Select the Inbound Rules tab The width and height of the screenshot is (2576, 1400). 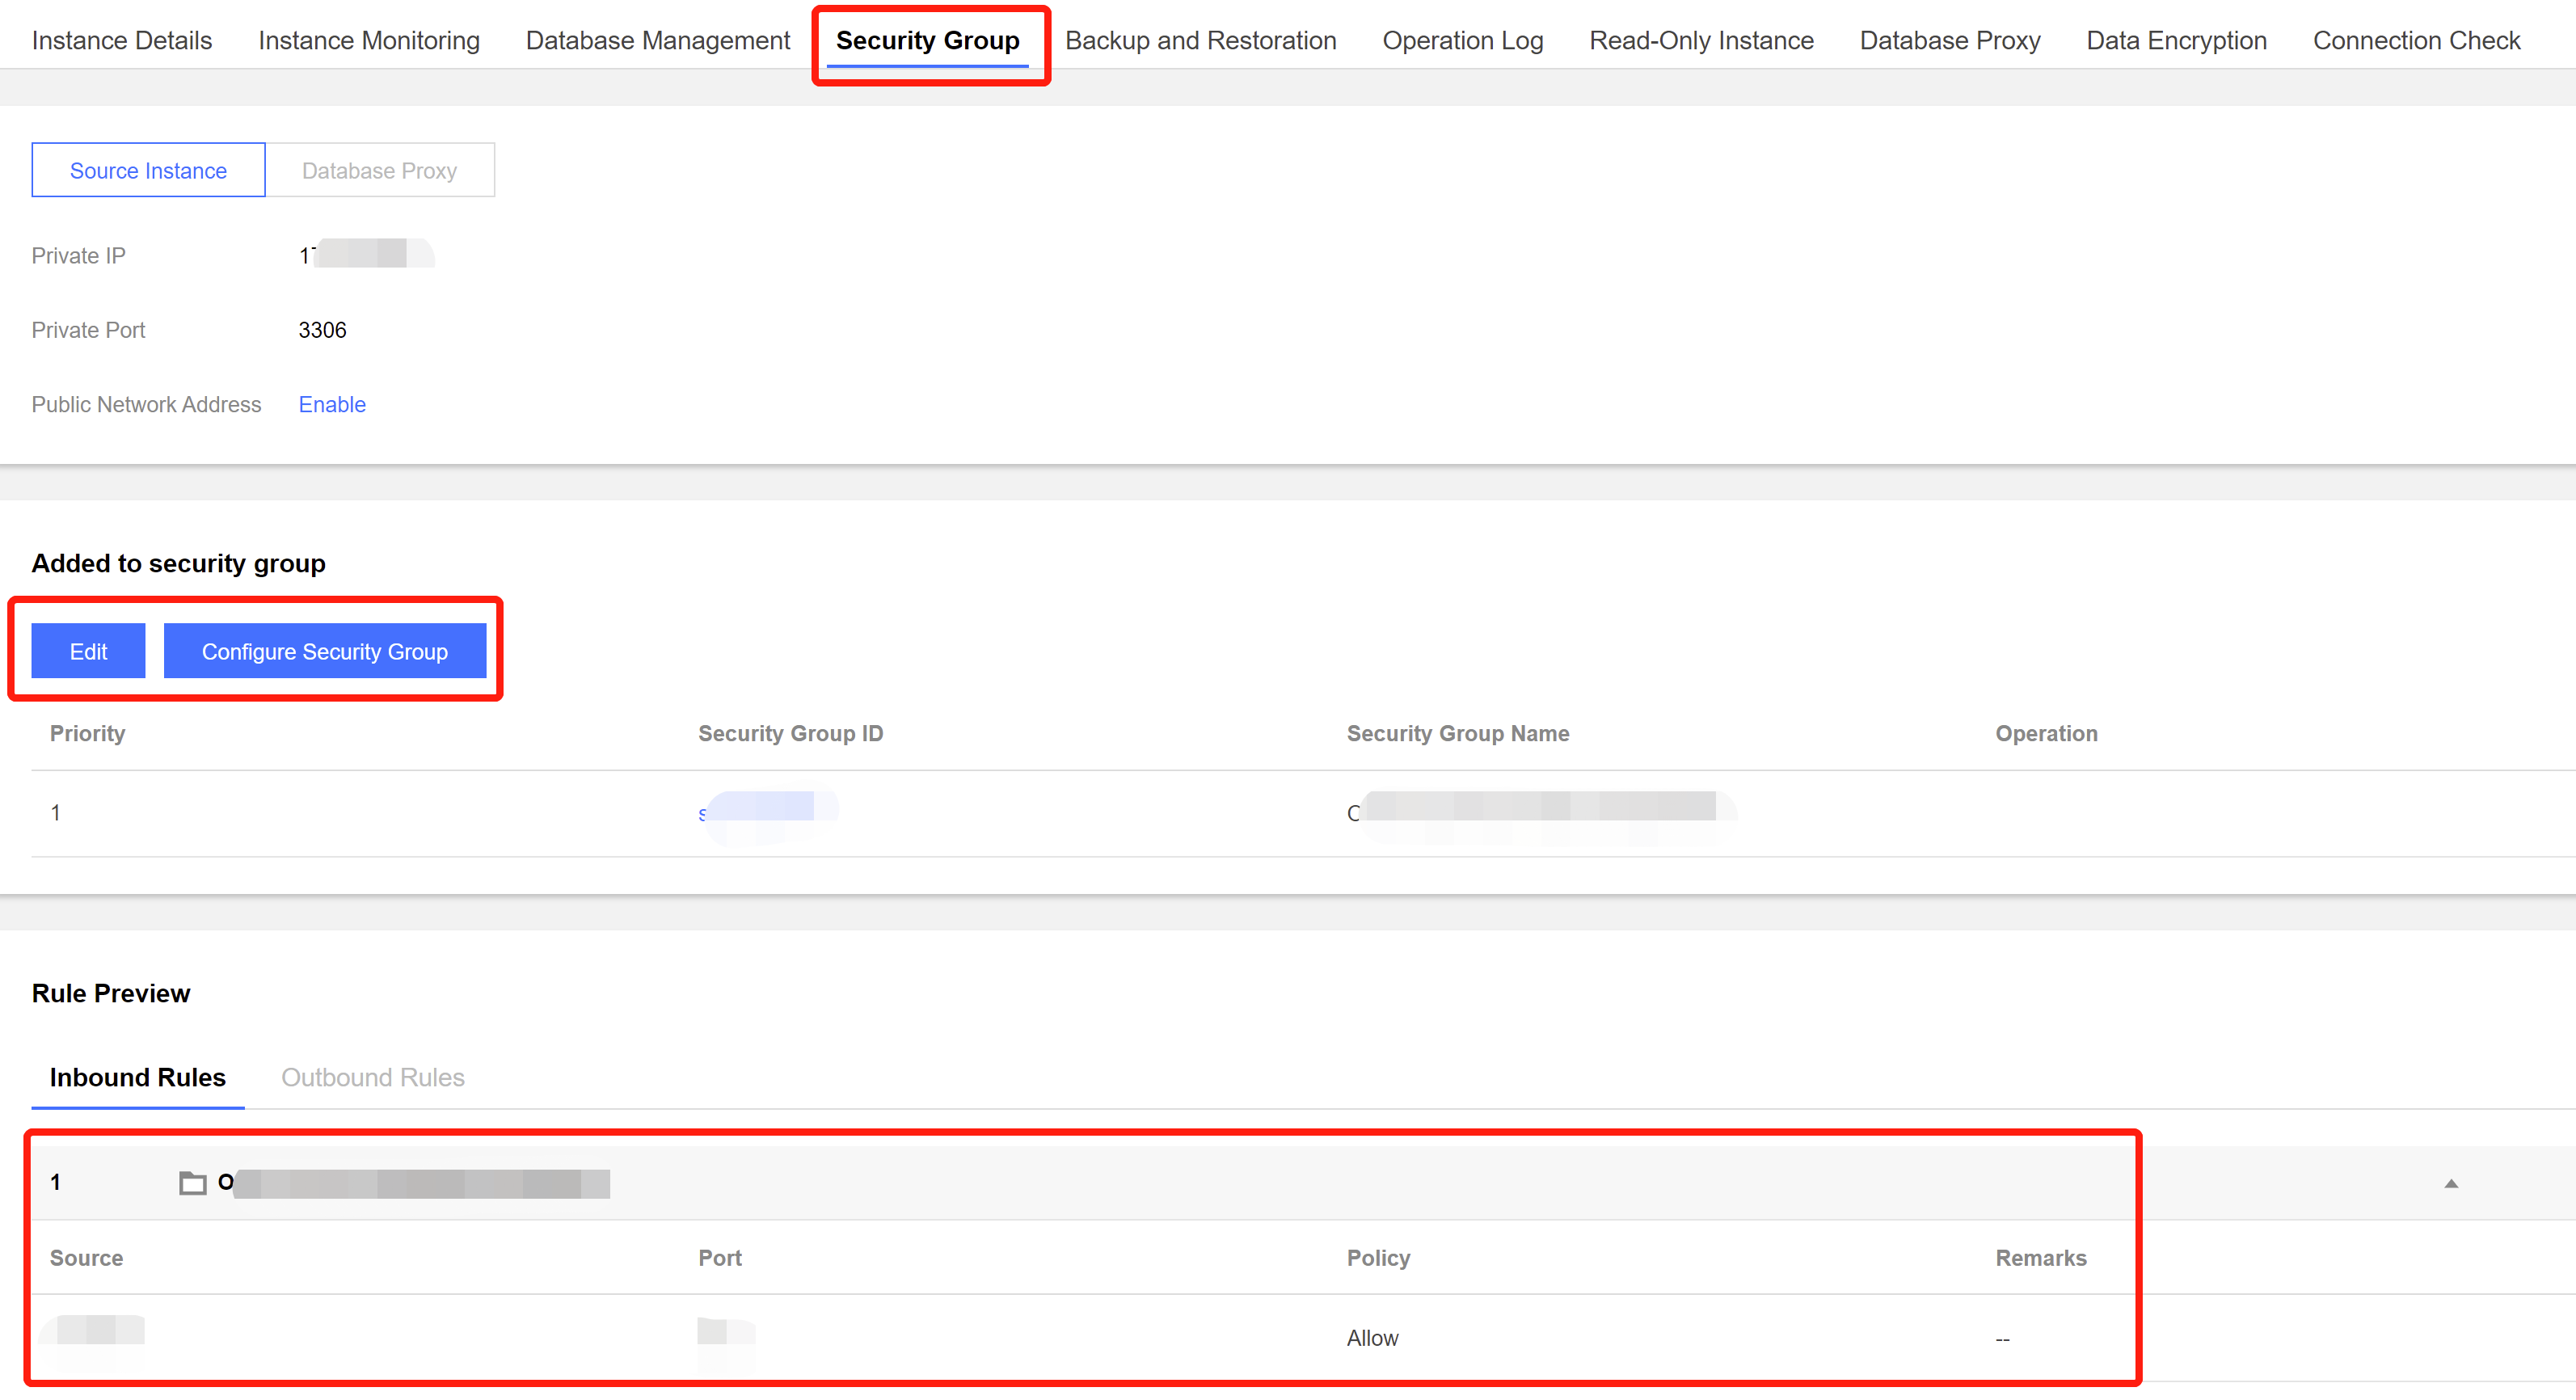(x=138, y=1077)
